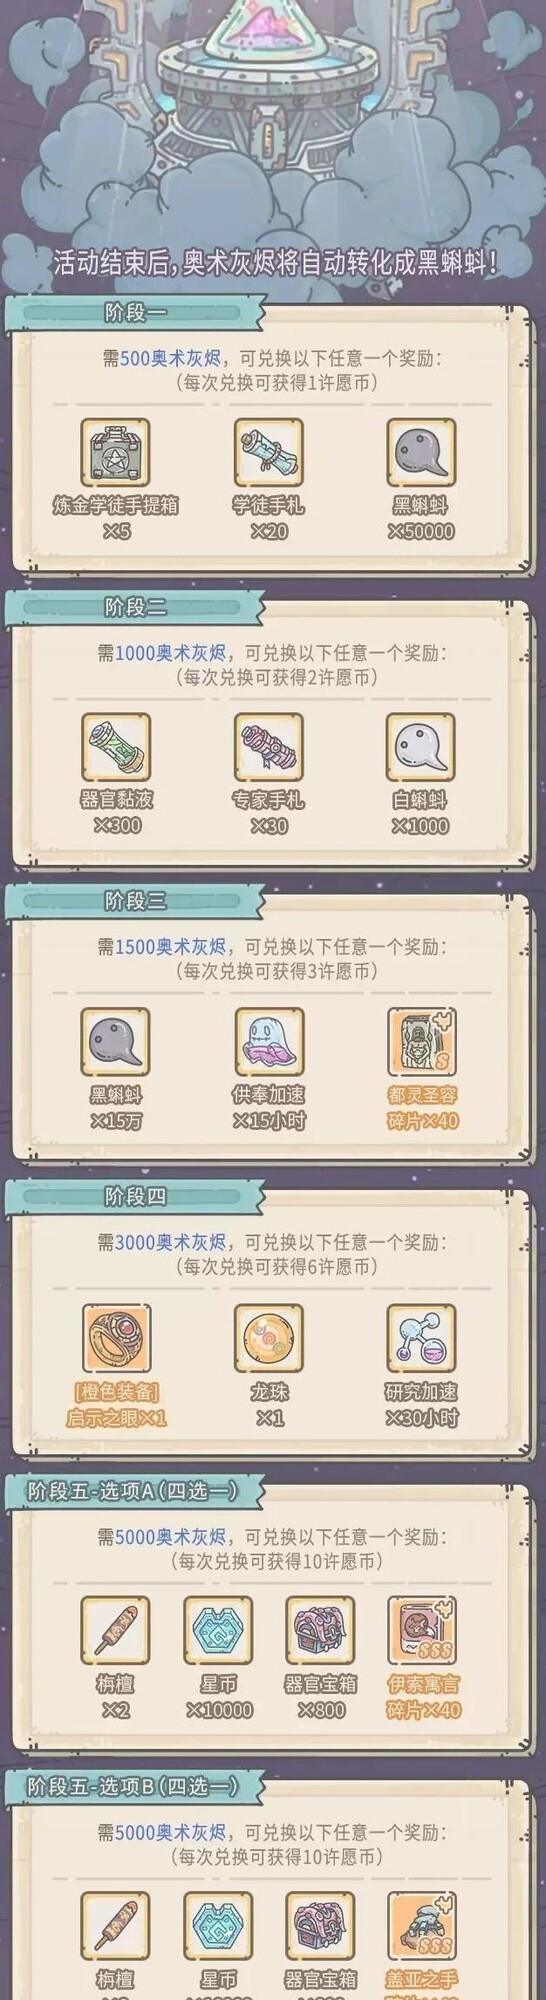Choose 星币 ×10000 in 选项A
This screenshot has height=2000, width=546.
tap(218, 1630)
